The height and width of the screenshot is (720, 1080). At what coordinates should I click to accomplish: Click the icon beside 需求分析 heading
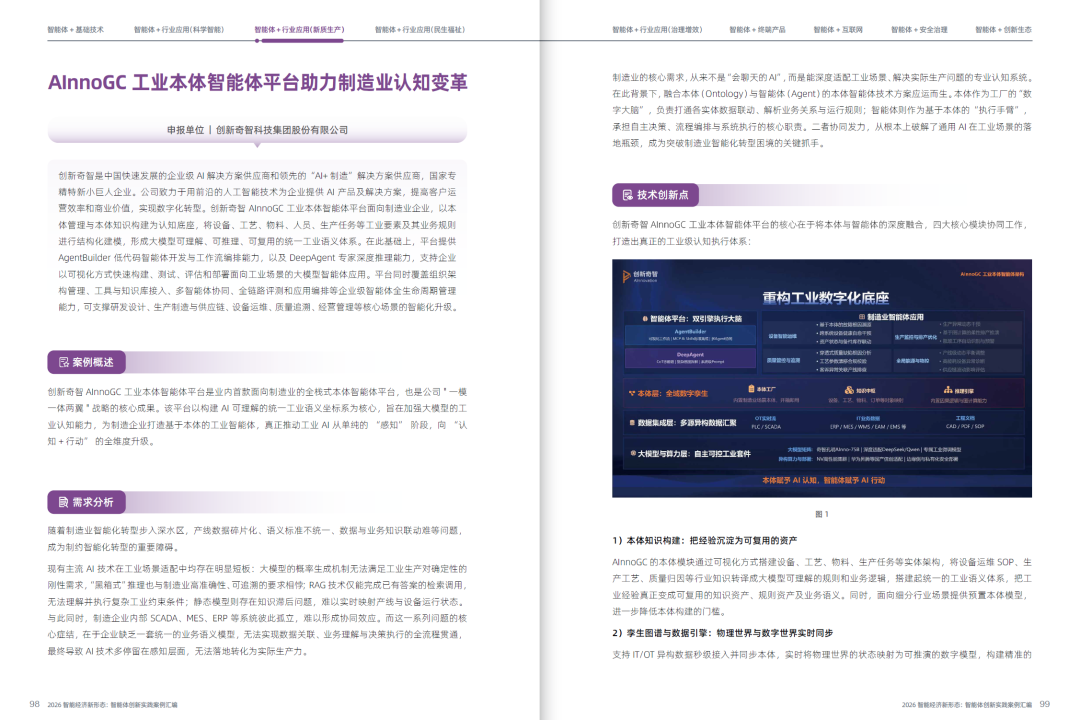point(63,502)
